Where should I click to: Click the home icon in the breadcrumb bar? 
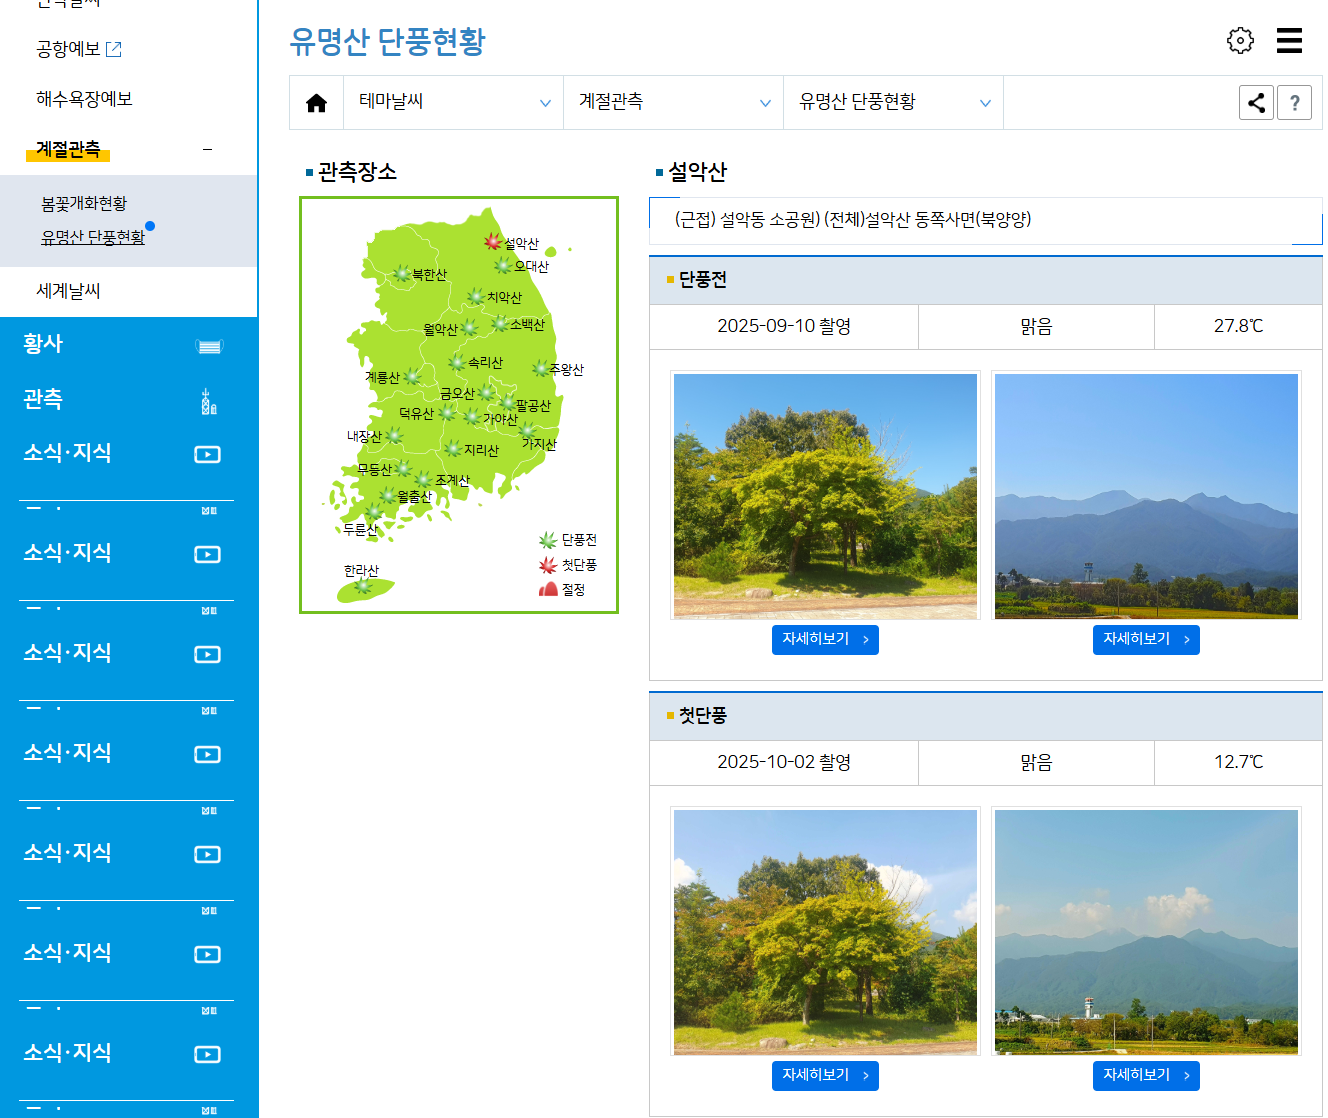[316, 102]
